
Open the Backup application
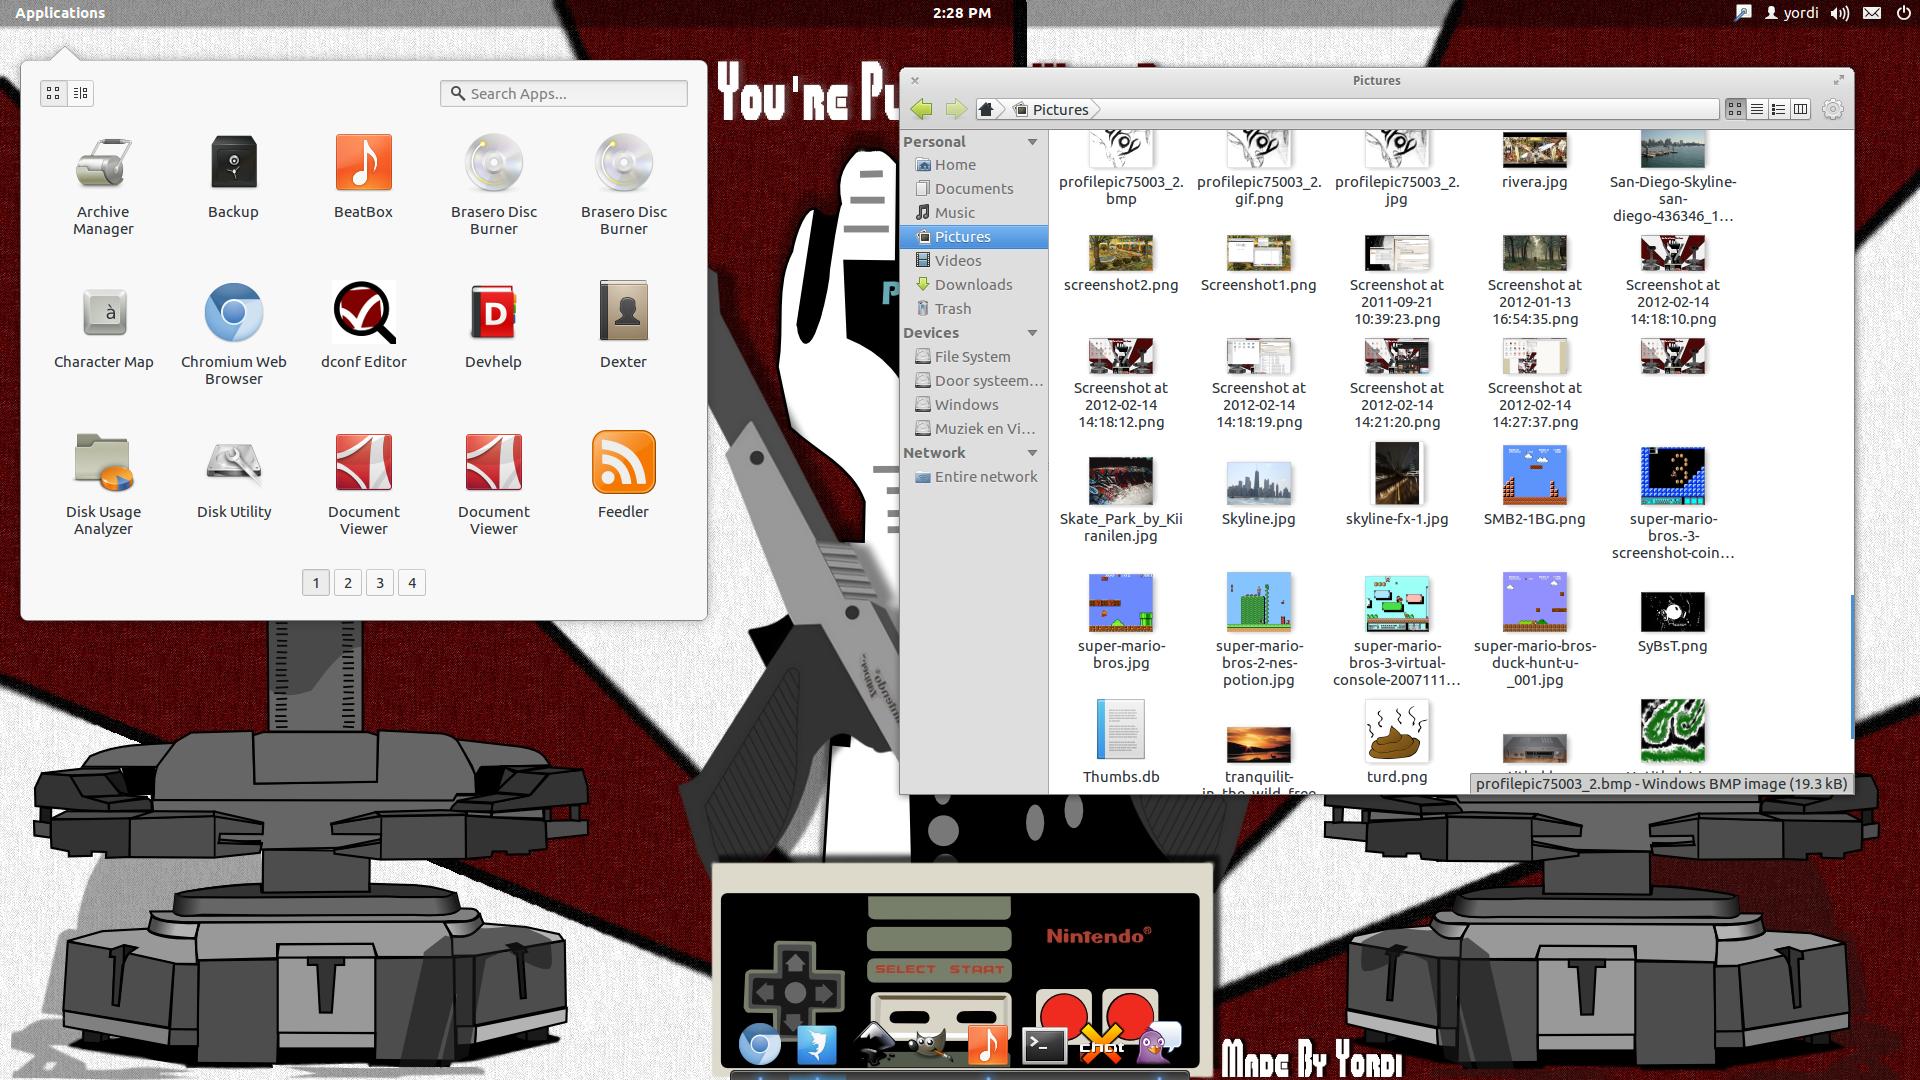[x=233, y=177]
